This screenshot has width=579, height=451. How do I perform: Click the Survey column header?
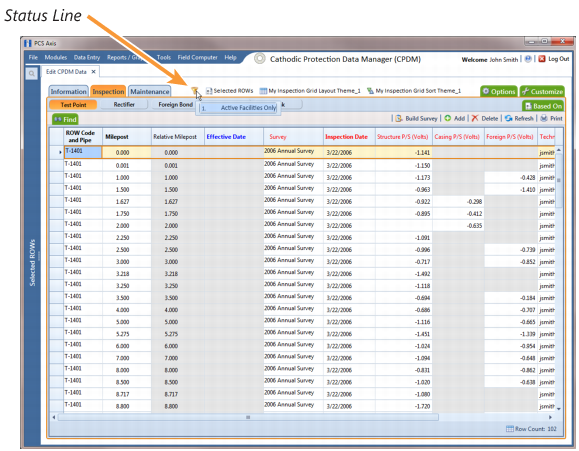[294, 137]
